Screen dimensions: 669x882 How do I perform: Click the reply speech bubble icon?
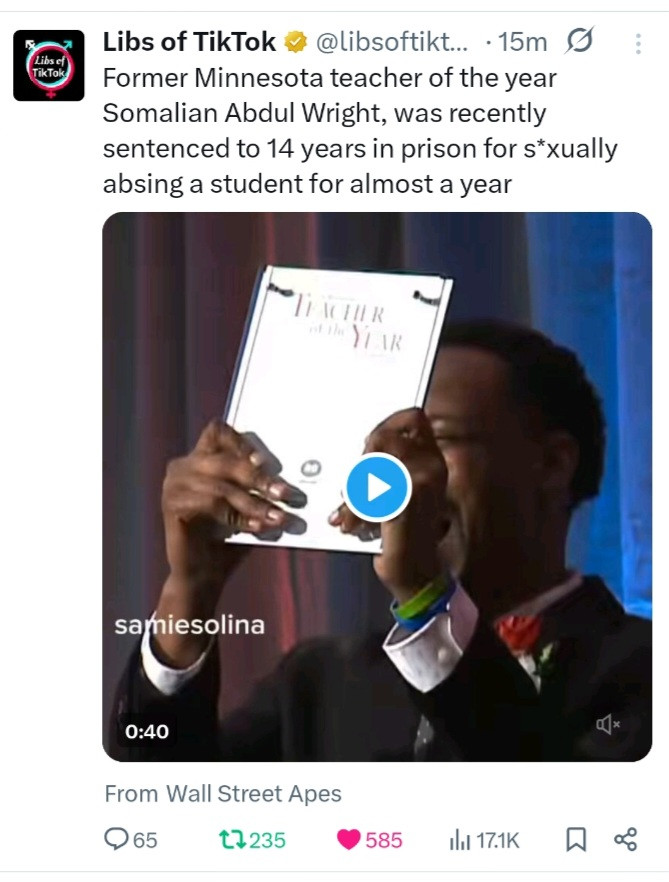click(116, 839)
